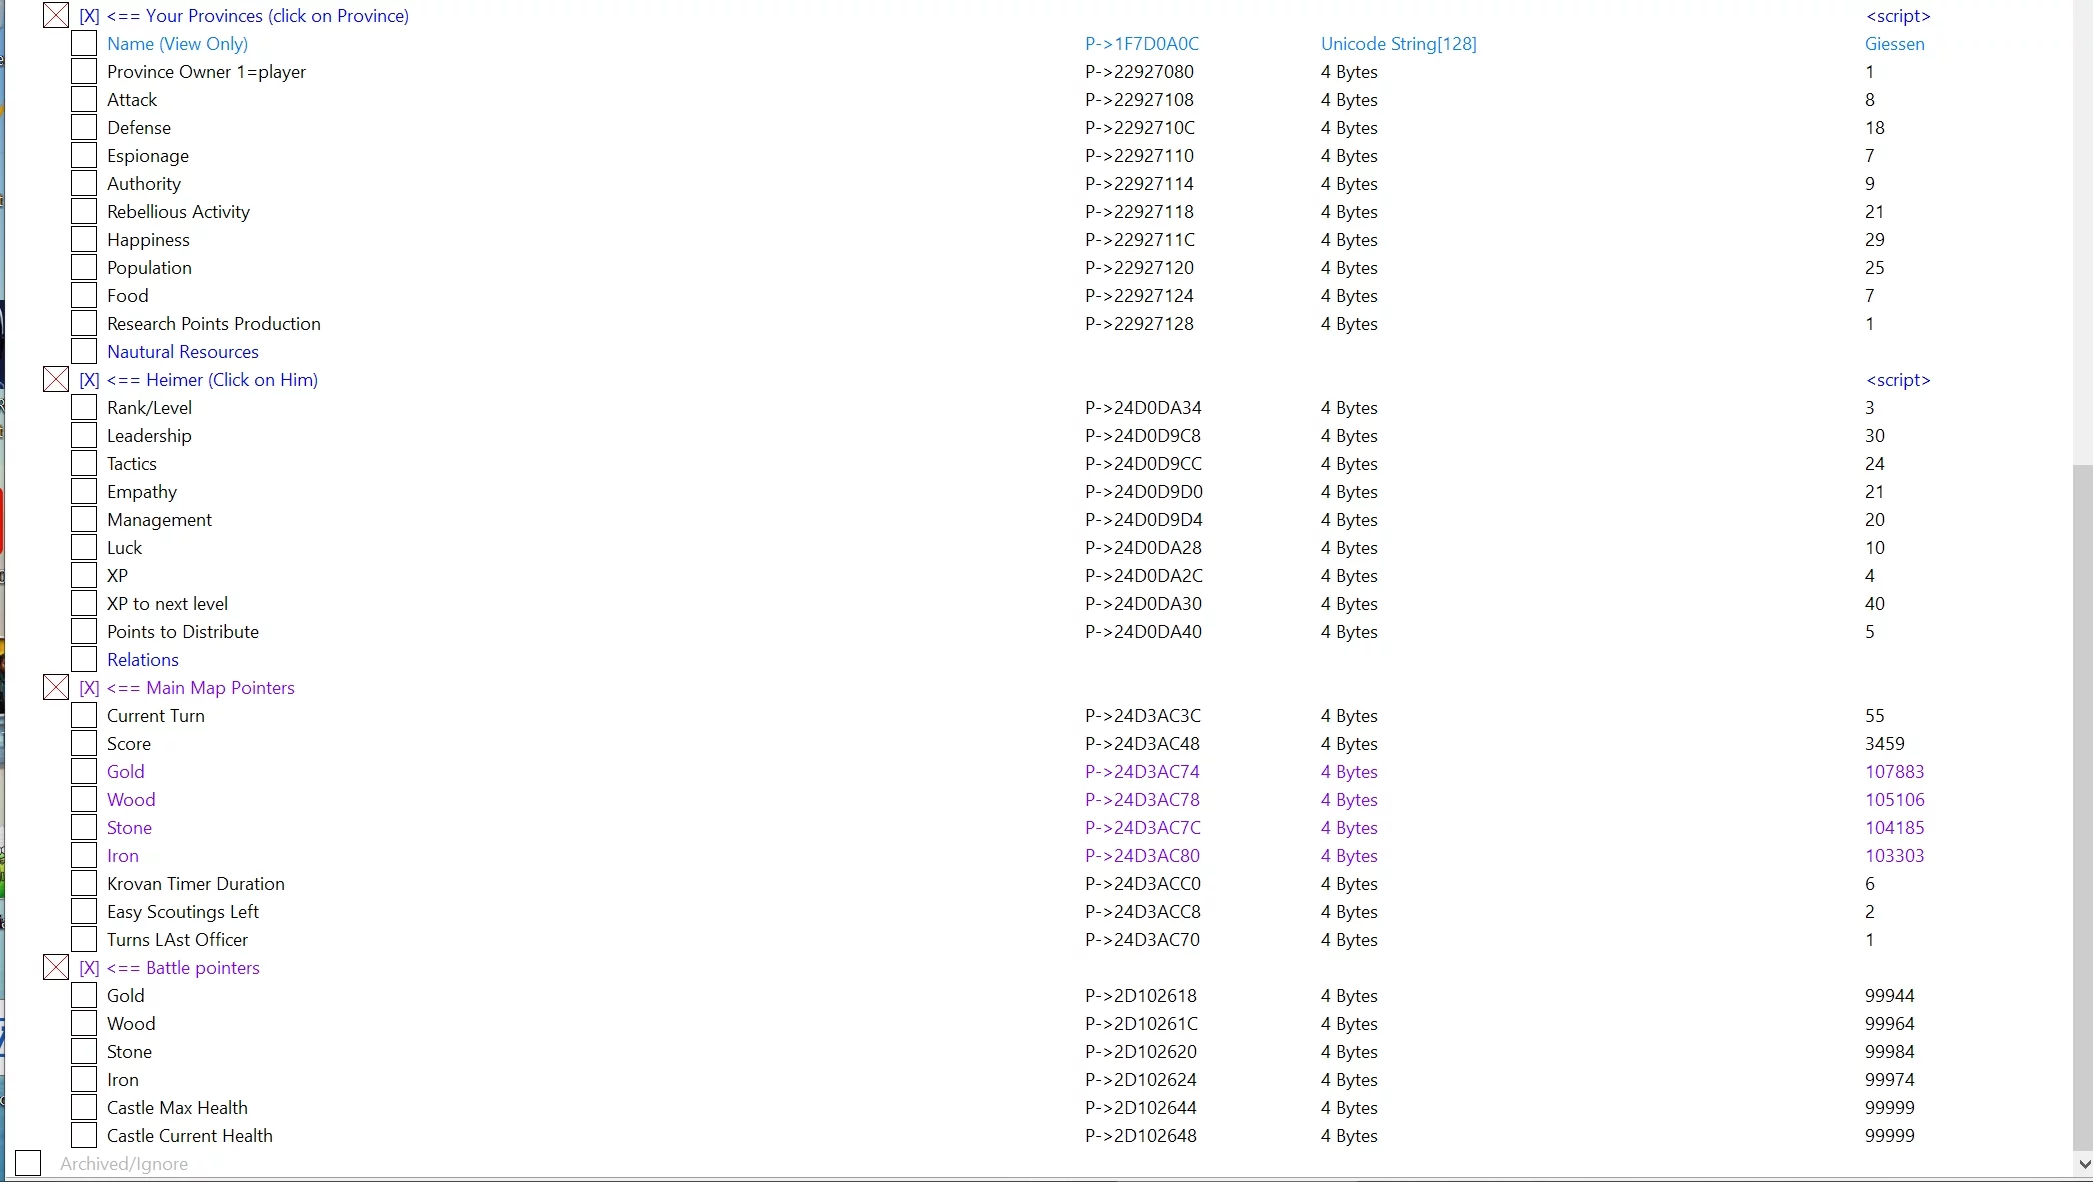Disable the Heimer script entry checkbox
The height and width of the screenshot is (1182, 2093).
[x=56, y=380]
